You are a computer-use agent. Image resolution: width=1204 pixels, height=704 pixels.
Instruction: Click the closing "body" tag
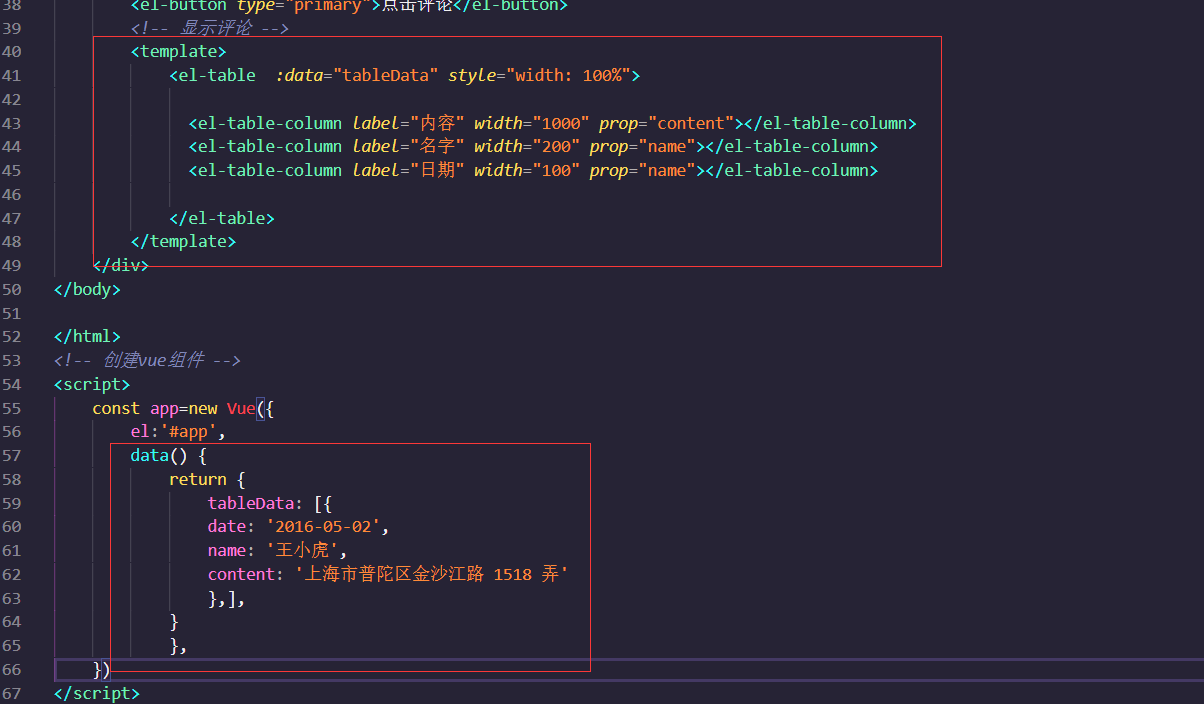pyautogui.click(x=87, y=289)
